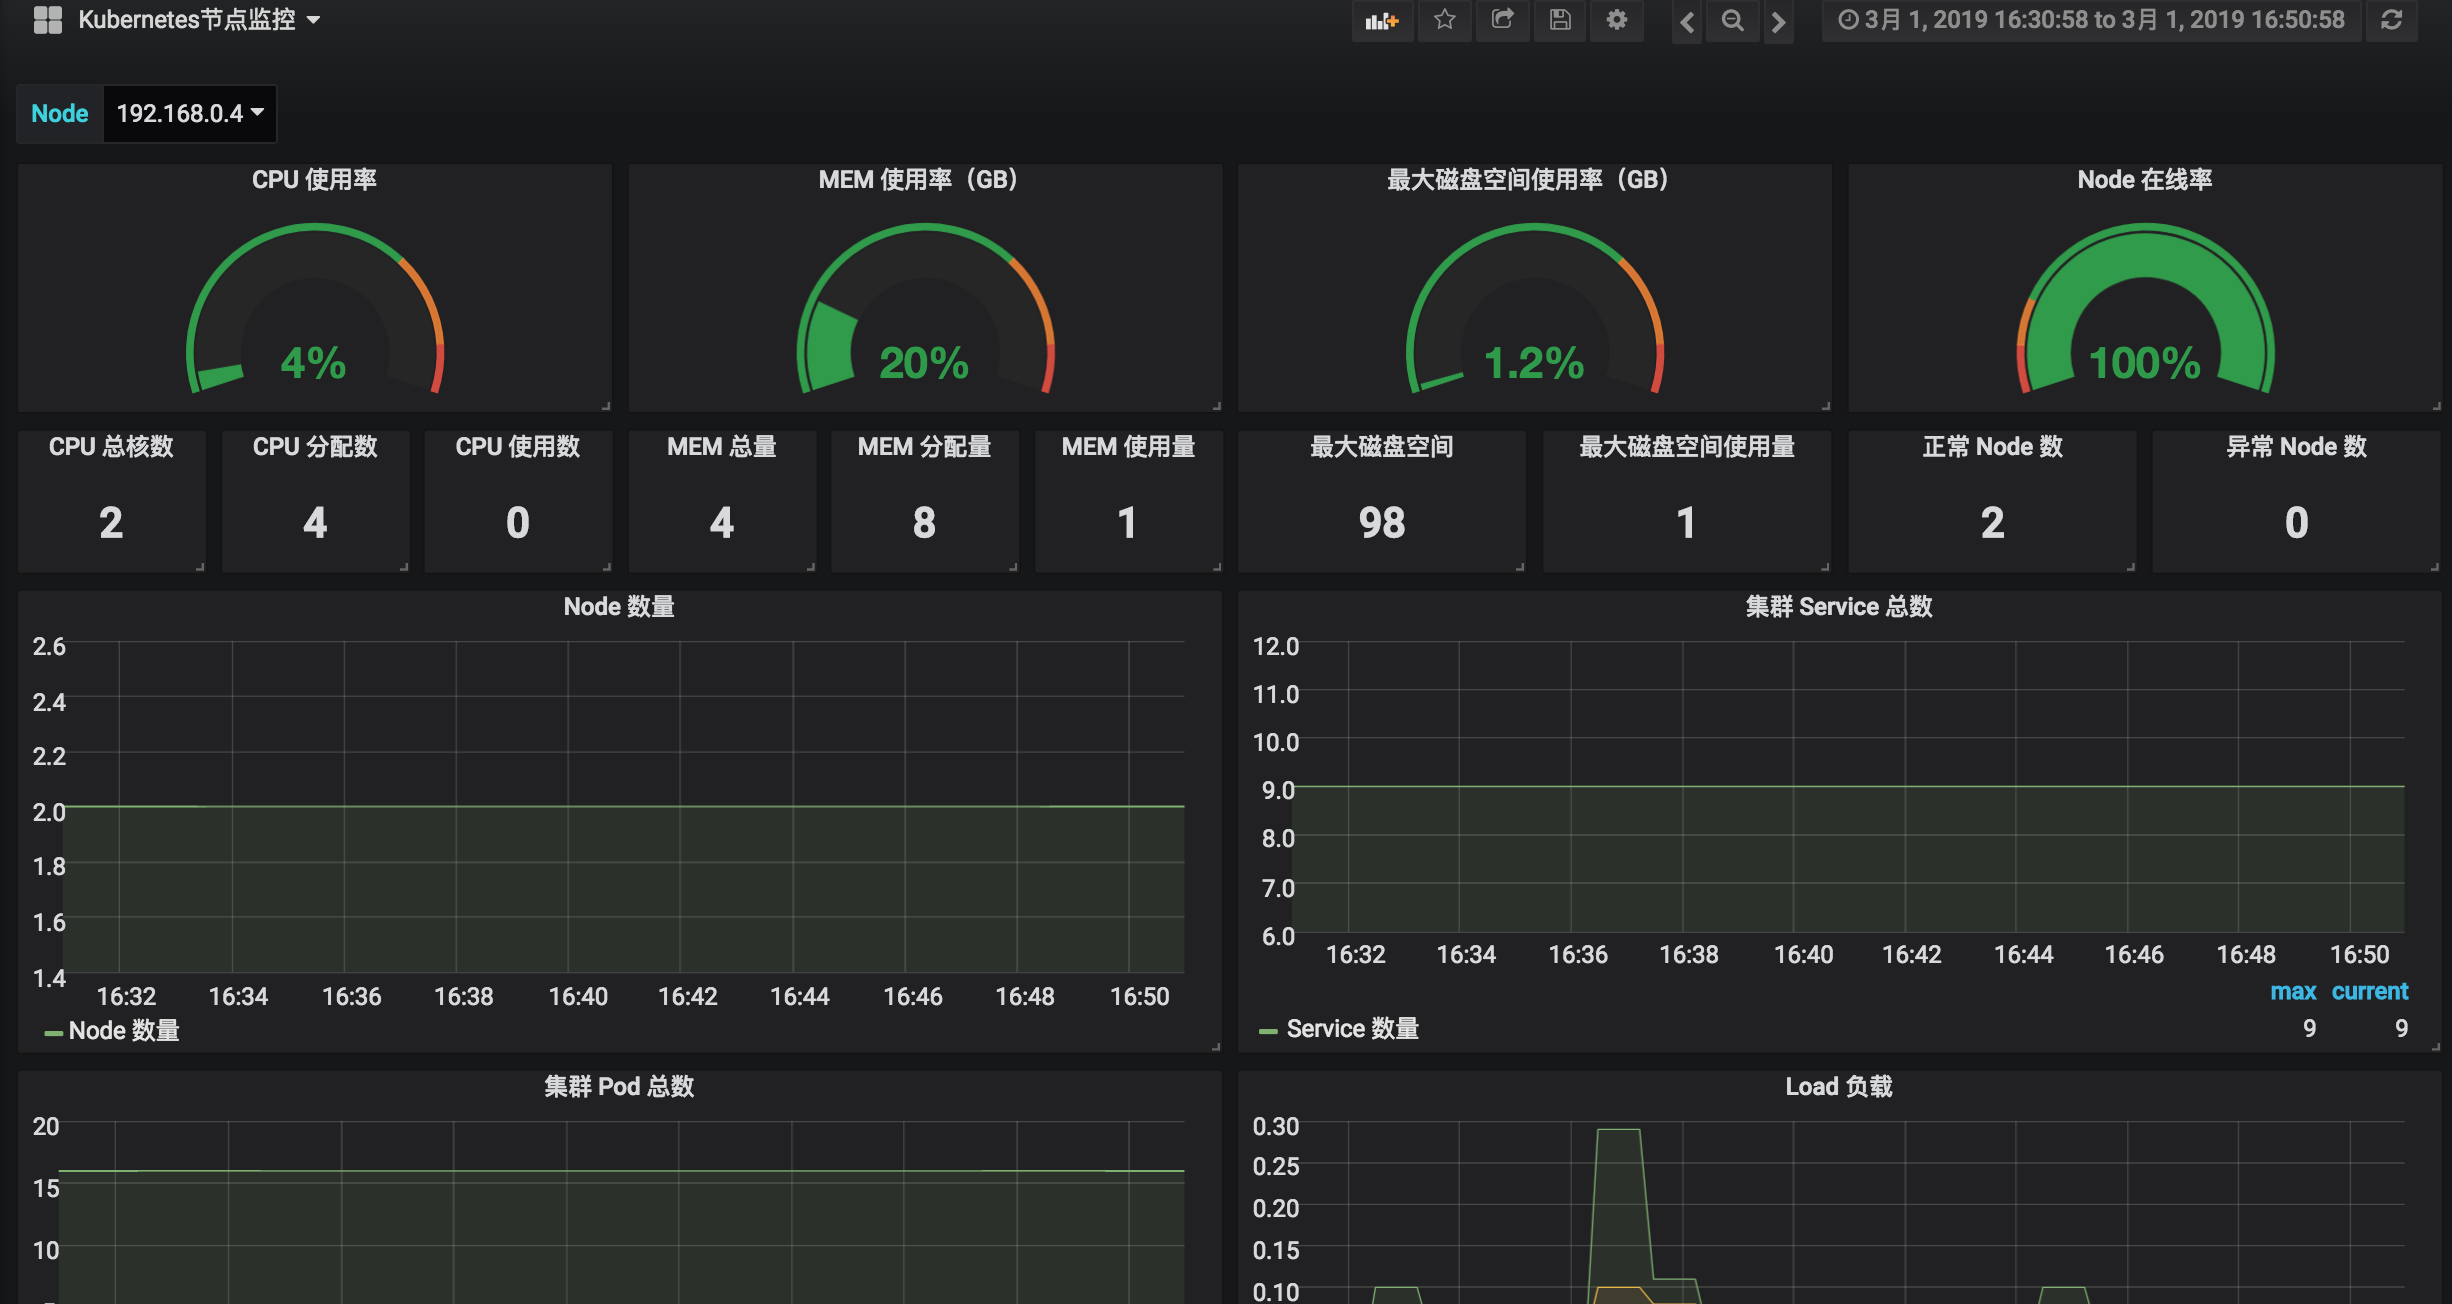Screen dimensions: 2452x1304
Task: Click the 最大磁盘空间使用量 panel title
Action: pos(1687,447)
